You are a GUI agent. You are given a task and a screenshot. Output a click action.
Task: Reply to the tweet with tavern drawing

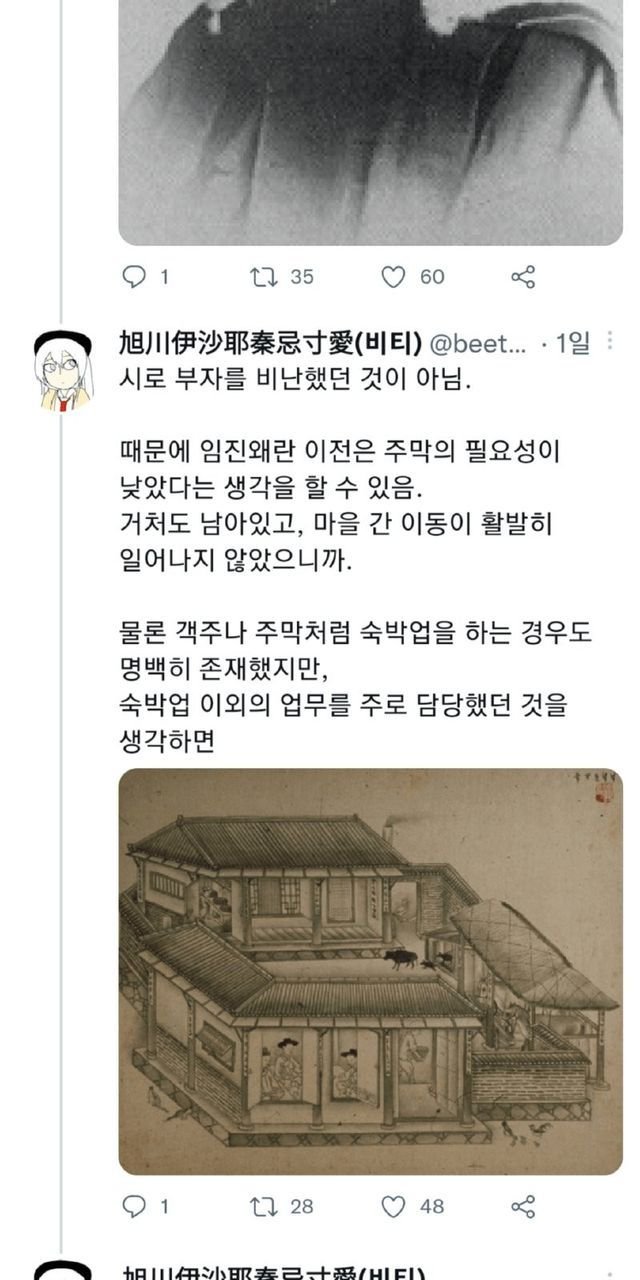coord(134,1207)
